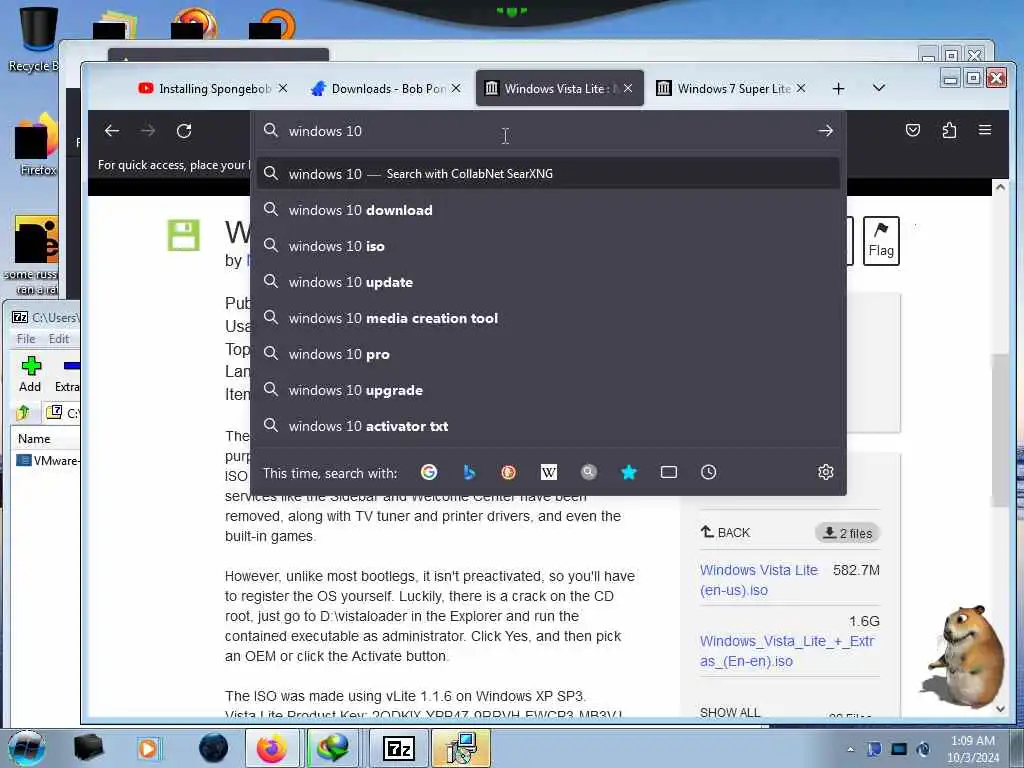Viewport: 1024px width, 768px height.
Task: Go back with the browser back arrow
Action: click(112, 131)
